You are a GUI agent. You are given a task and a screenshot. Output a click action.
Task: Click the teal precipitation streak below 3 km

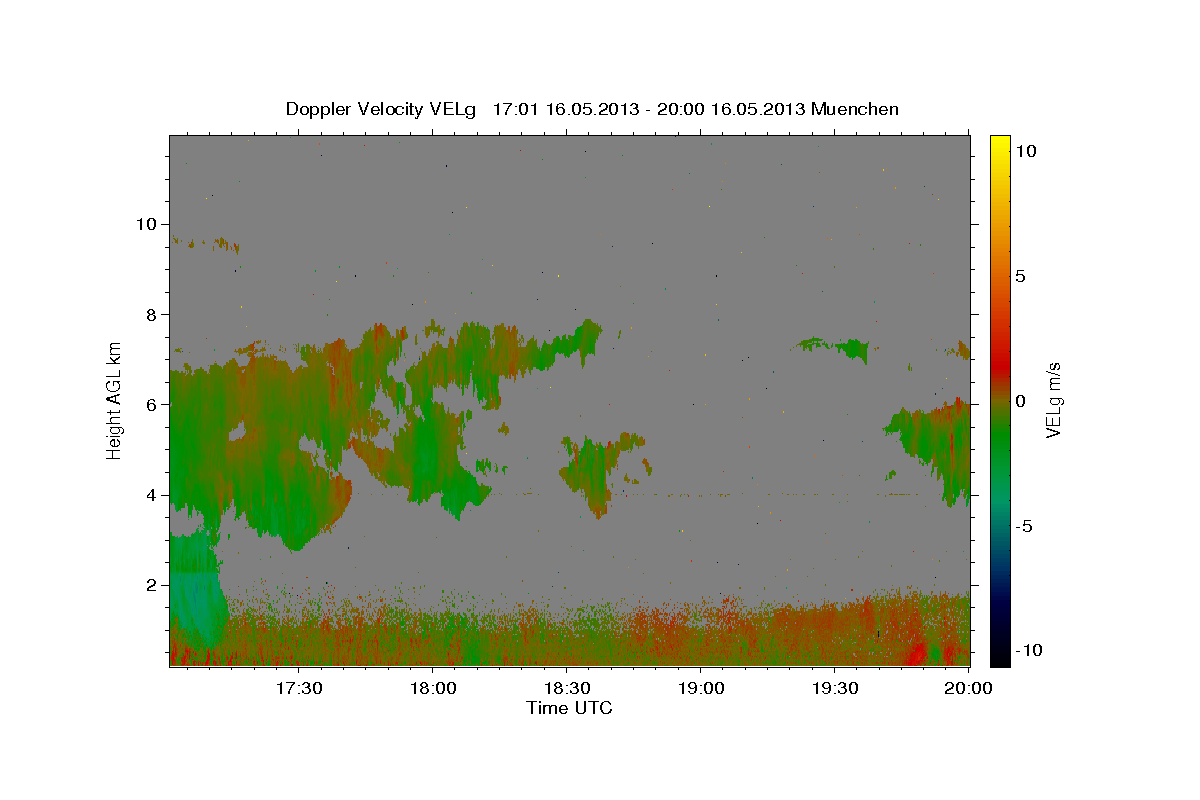[x=195, y=590]
